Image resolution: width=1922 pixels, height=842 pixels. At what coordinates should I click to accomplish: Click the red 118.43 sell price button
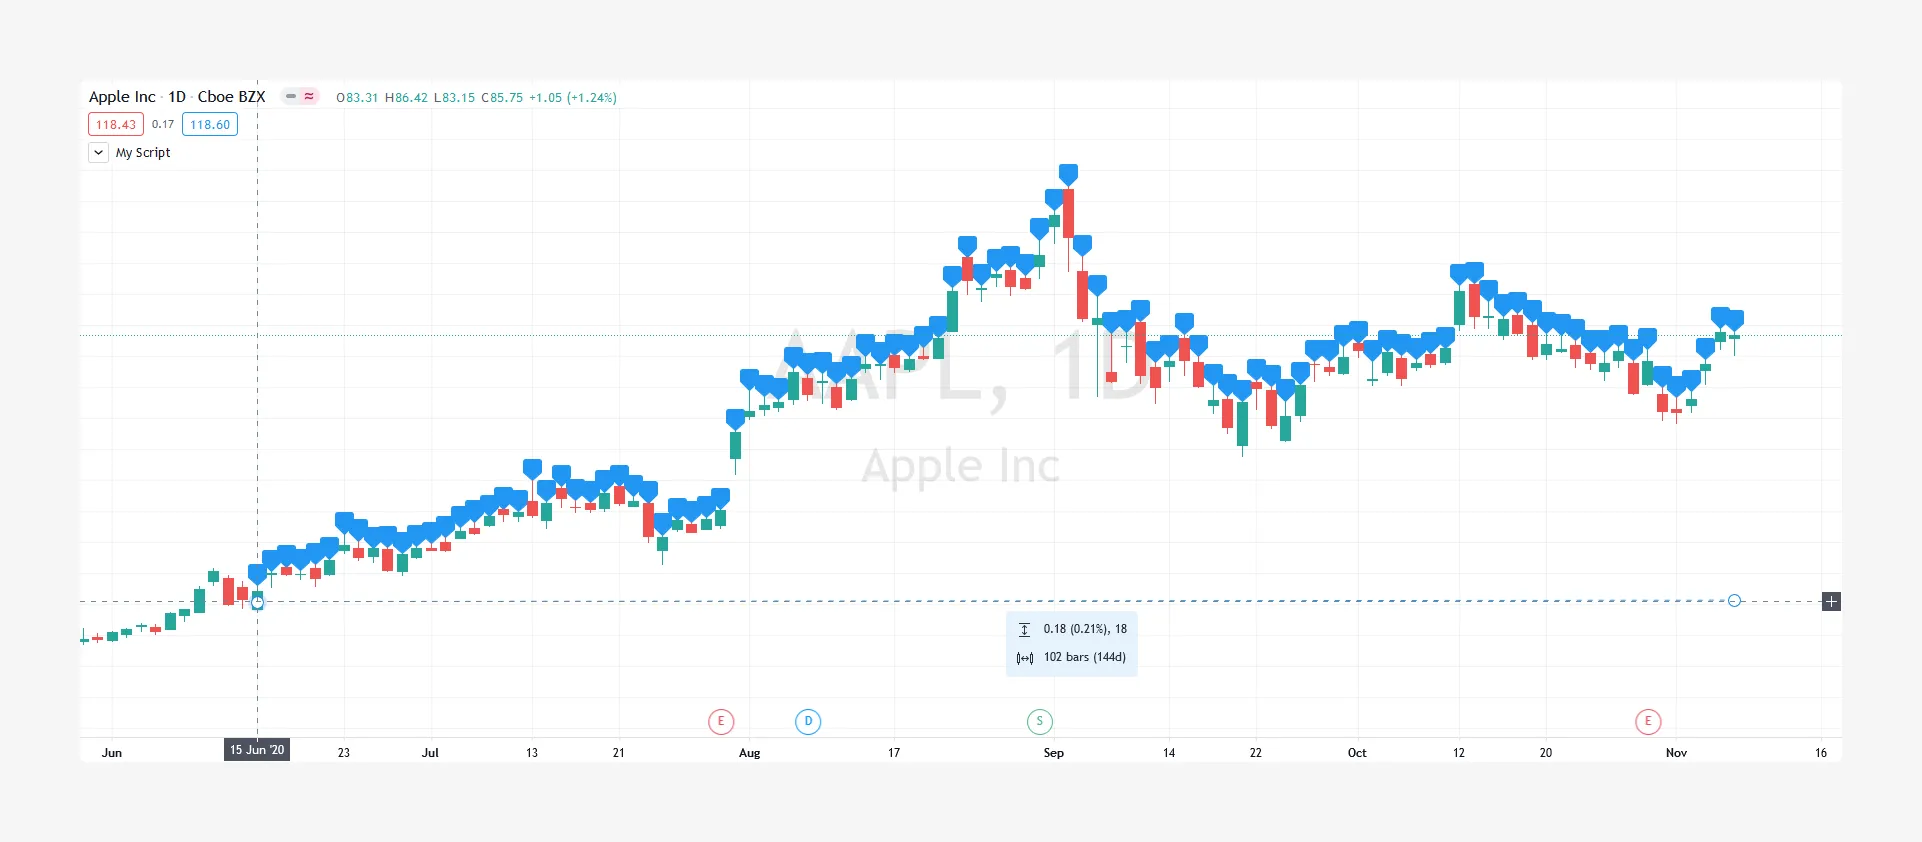point(116,125)
